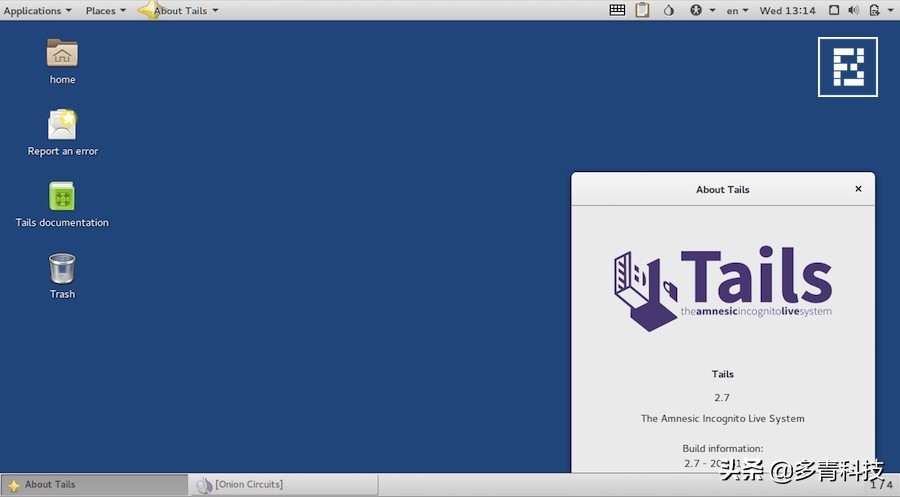Click the Tails logo image in dialog
The image size is (900, 497).
pyautogui.click(x=723, y=289)
